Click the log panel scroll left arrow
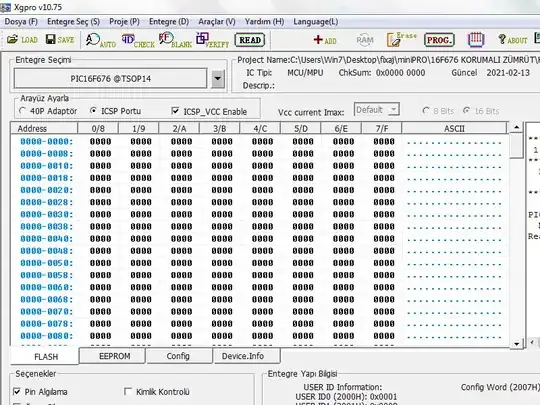The height and width of the screenshot is (405, 540). click(532, 342)
